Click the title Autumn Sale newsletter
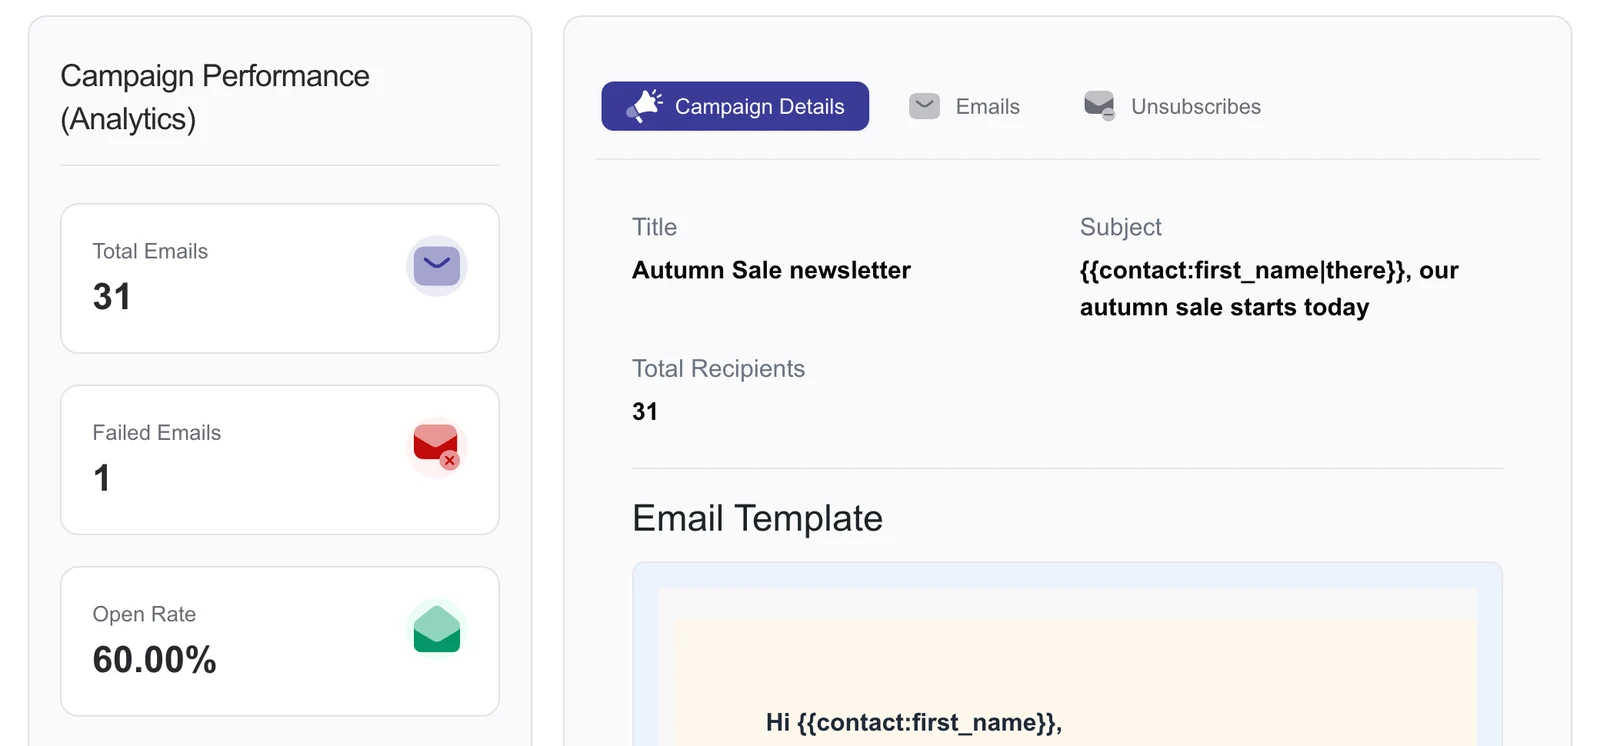This screenshot has width=1600, height=746. click(x=771, y=270)
